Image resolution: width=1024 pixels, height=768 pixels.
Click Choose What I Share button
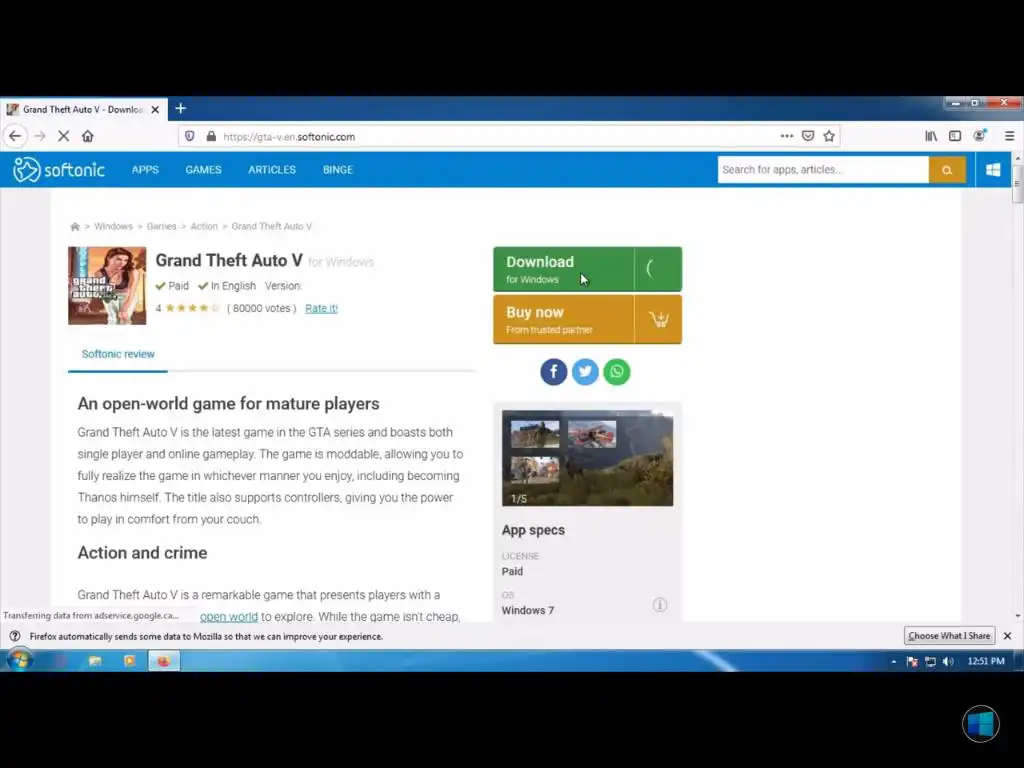point(950,635)
